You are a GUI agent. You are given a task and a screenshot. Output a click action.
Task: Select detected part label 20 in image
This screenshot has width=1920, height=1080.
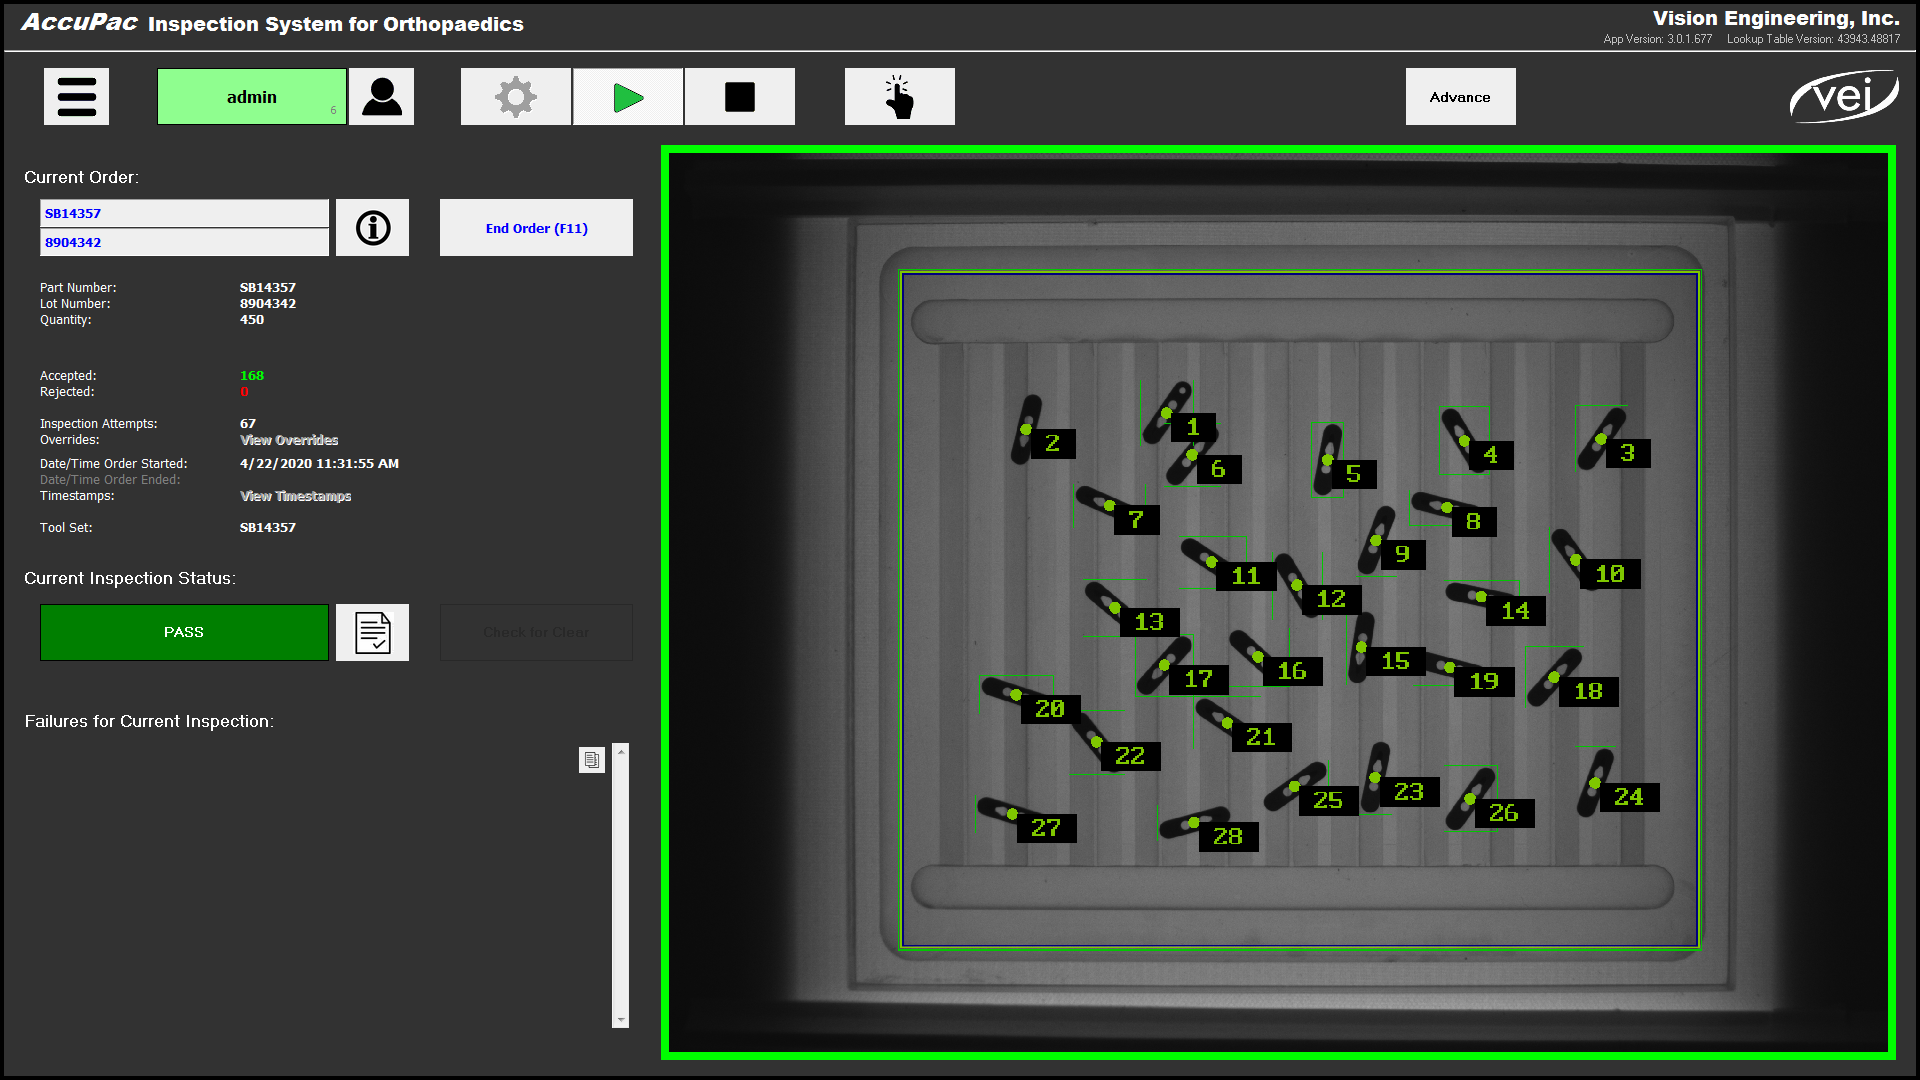[x=1050, y=709]
